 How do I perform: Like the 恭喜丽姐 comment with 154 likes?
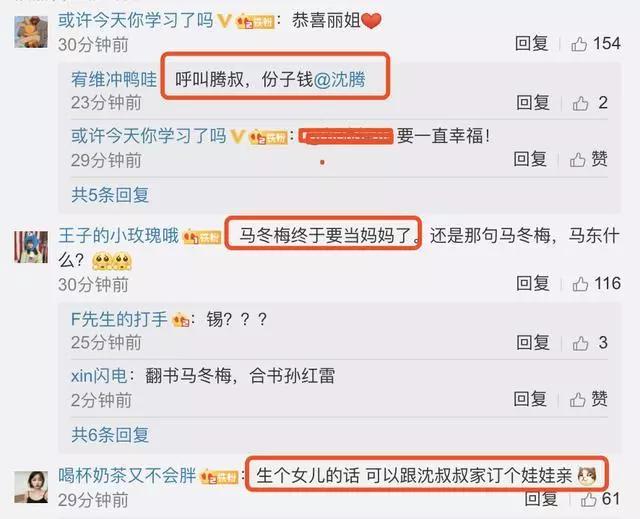596,43
